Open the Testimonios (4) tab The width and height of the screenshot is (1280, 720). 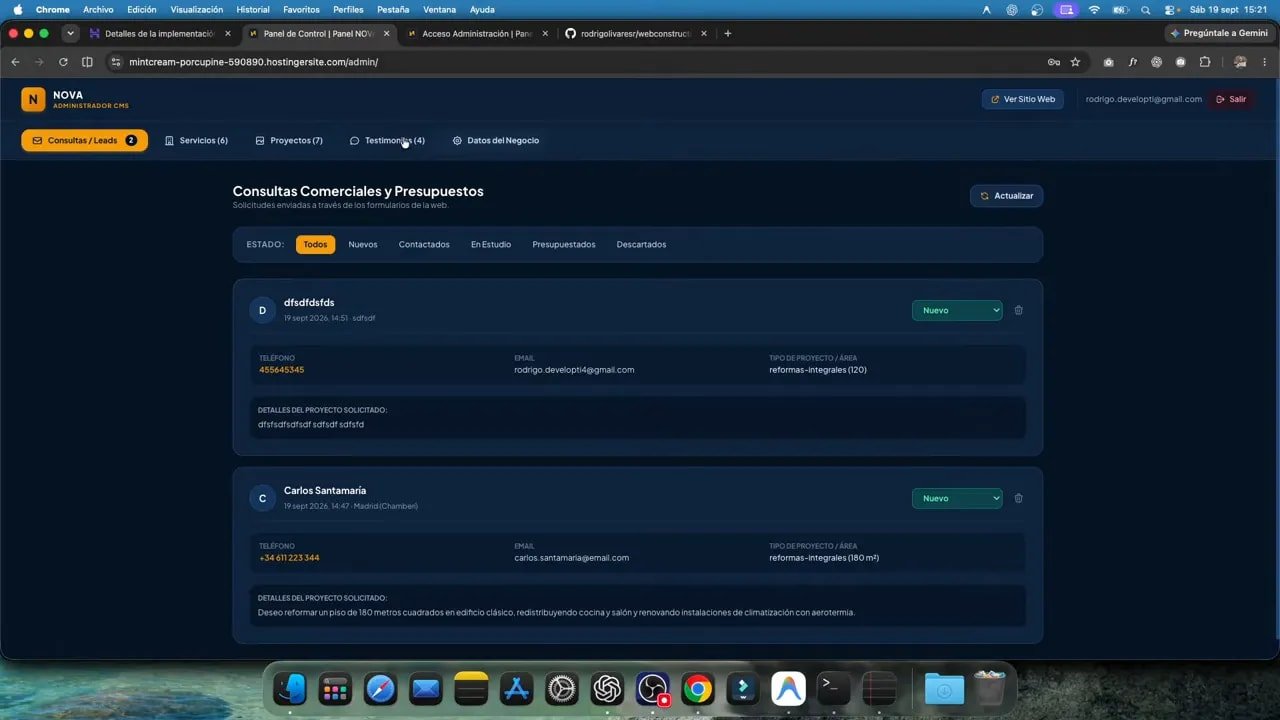(x=387, y=141)
